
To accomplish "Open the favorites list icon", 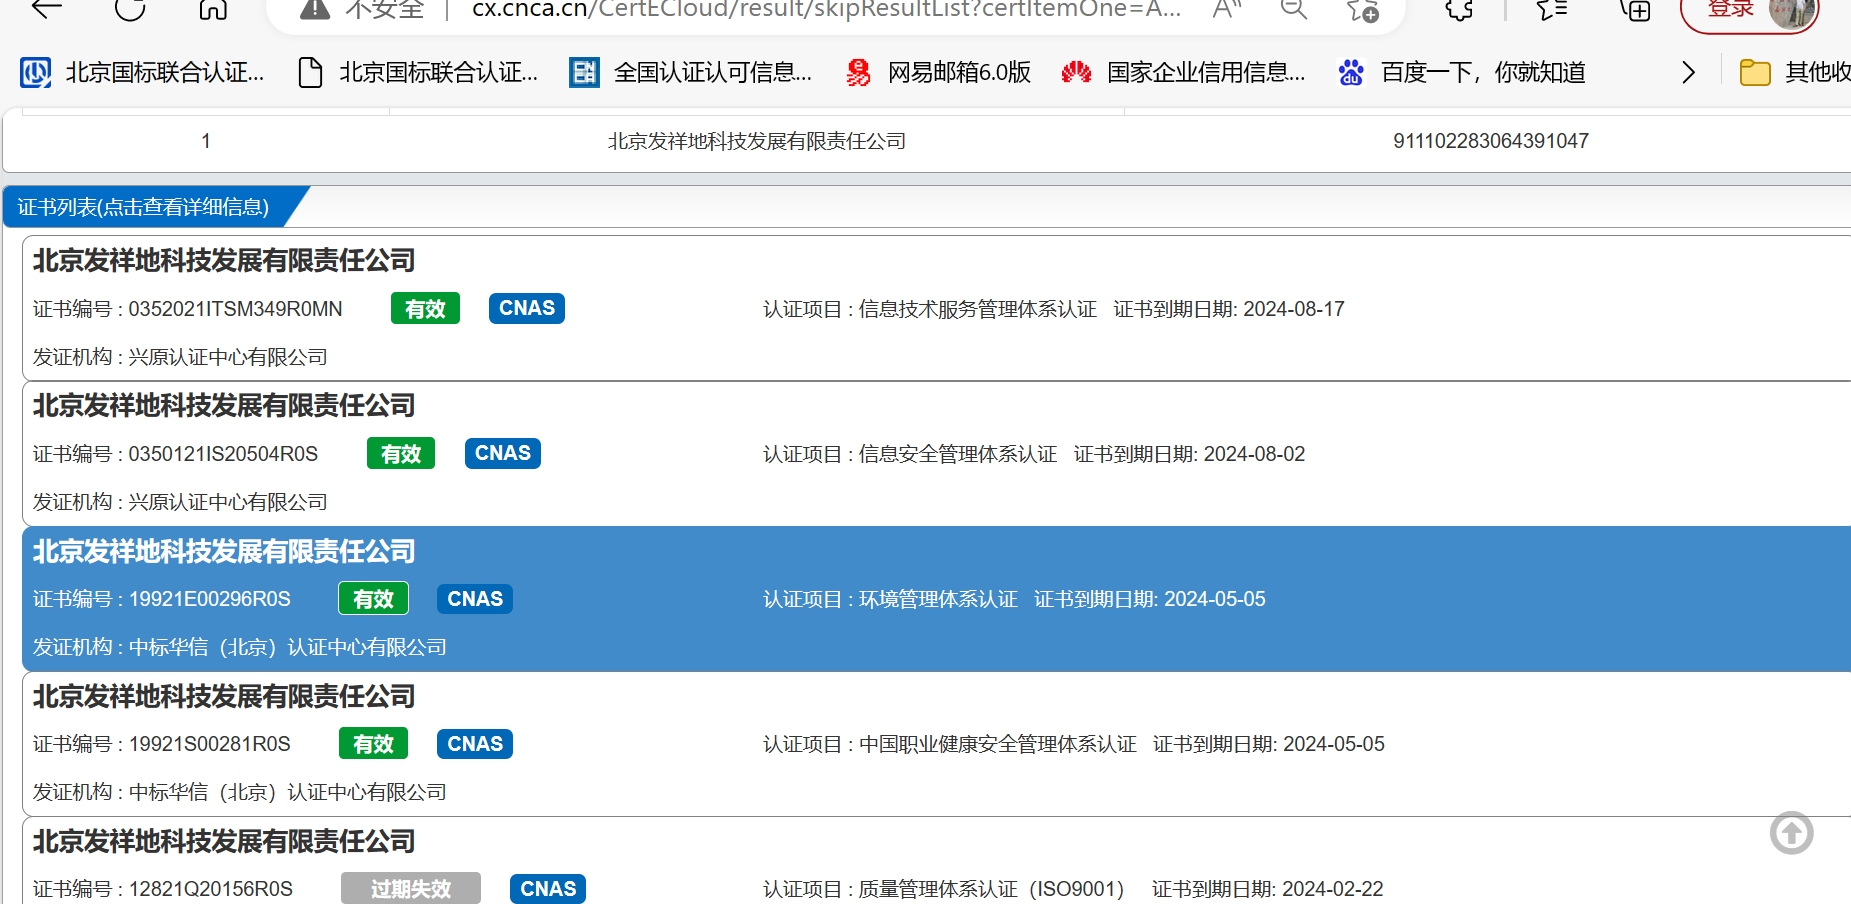I will 1551,10.
